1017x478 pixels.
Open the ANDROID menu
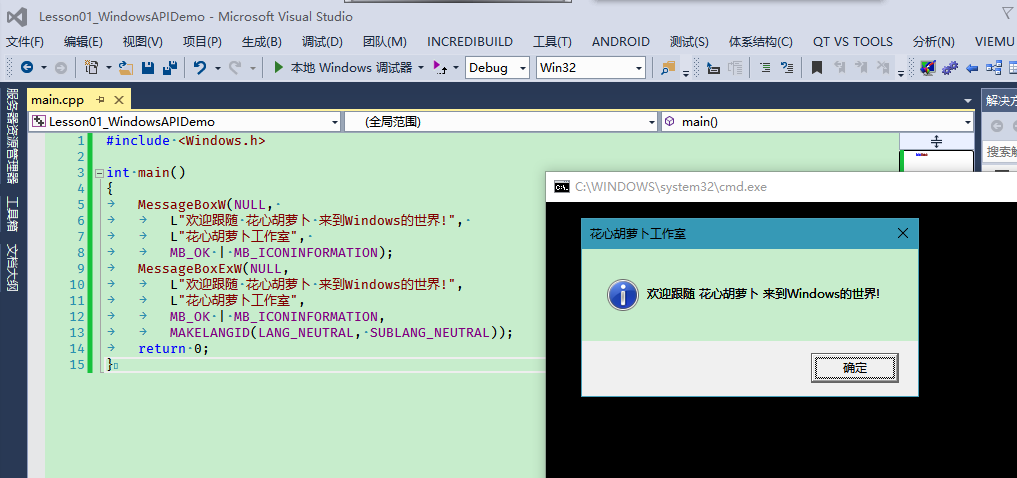pos(621,42)
